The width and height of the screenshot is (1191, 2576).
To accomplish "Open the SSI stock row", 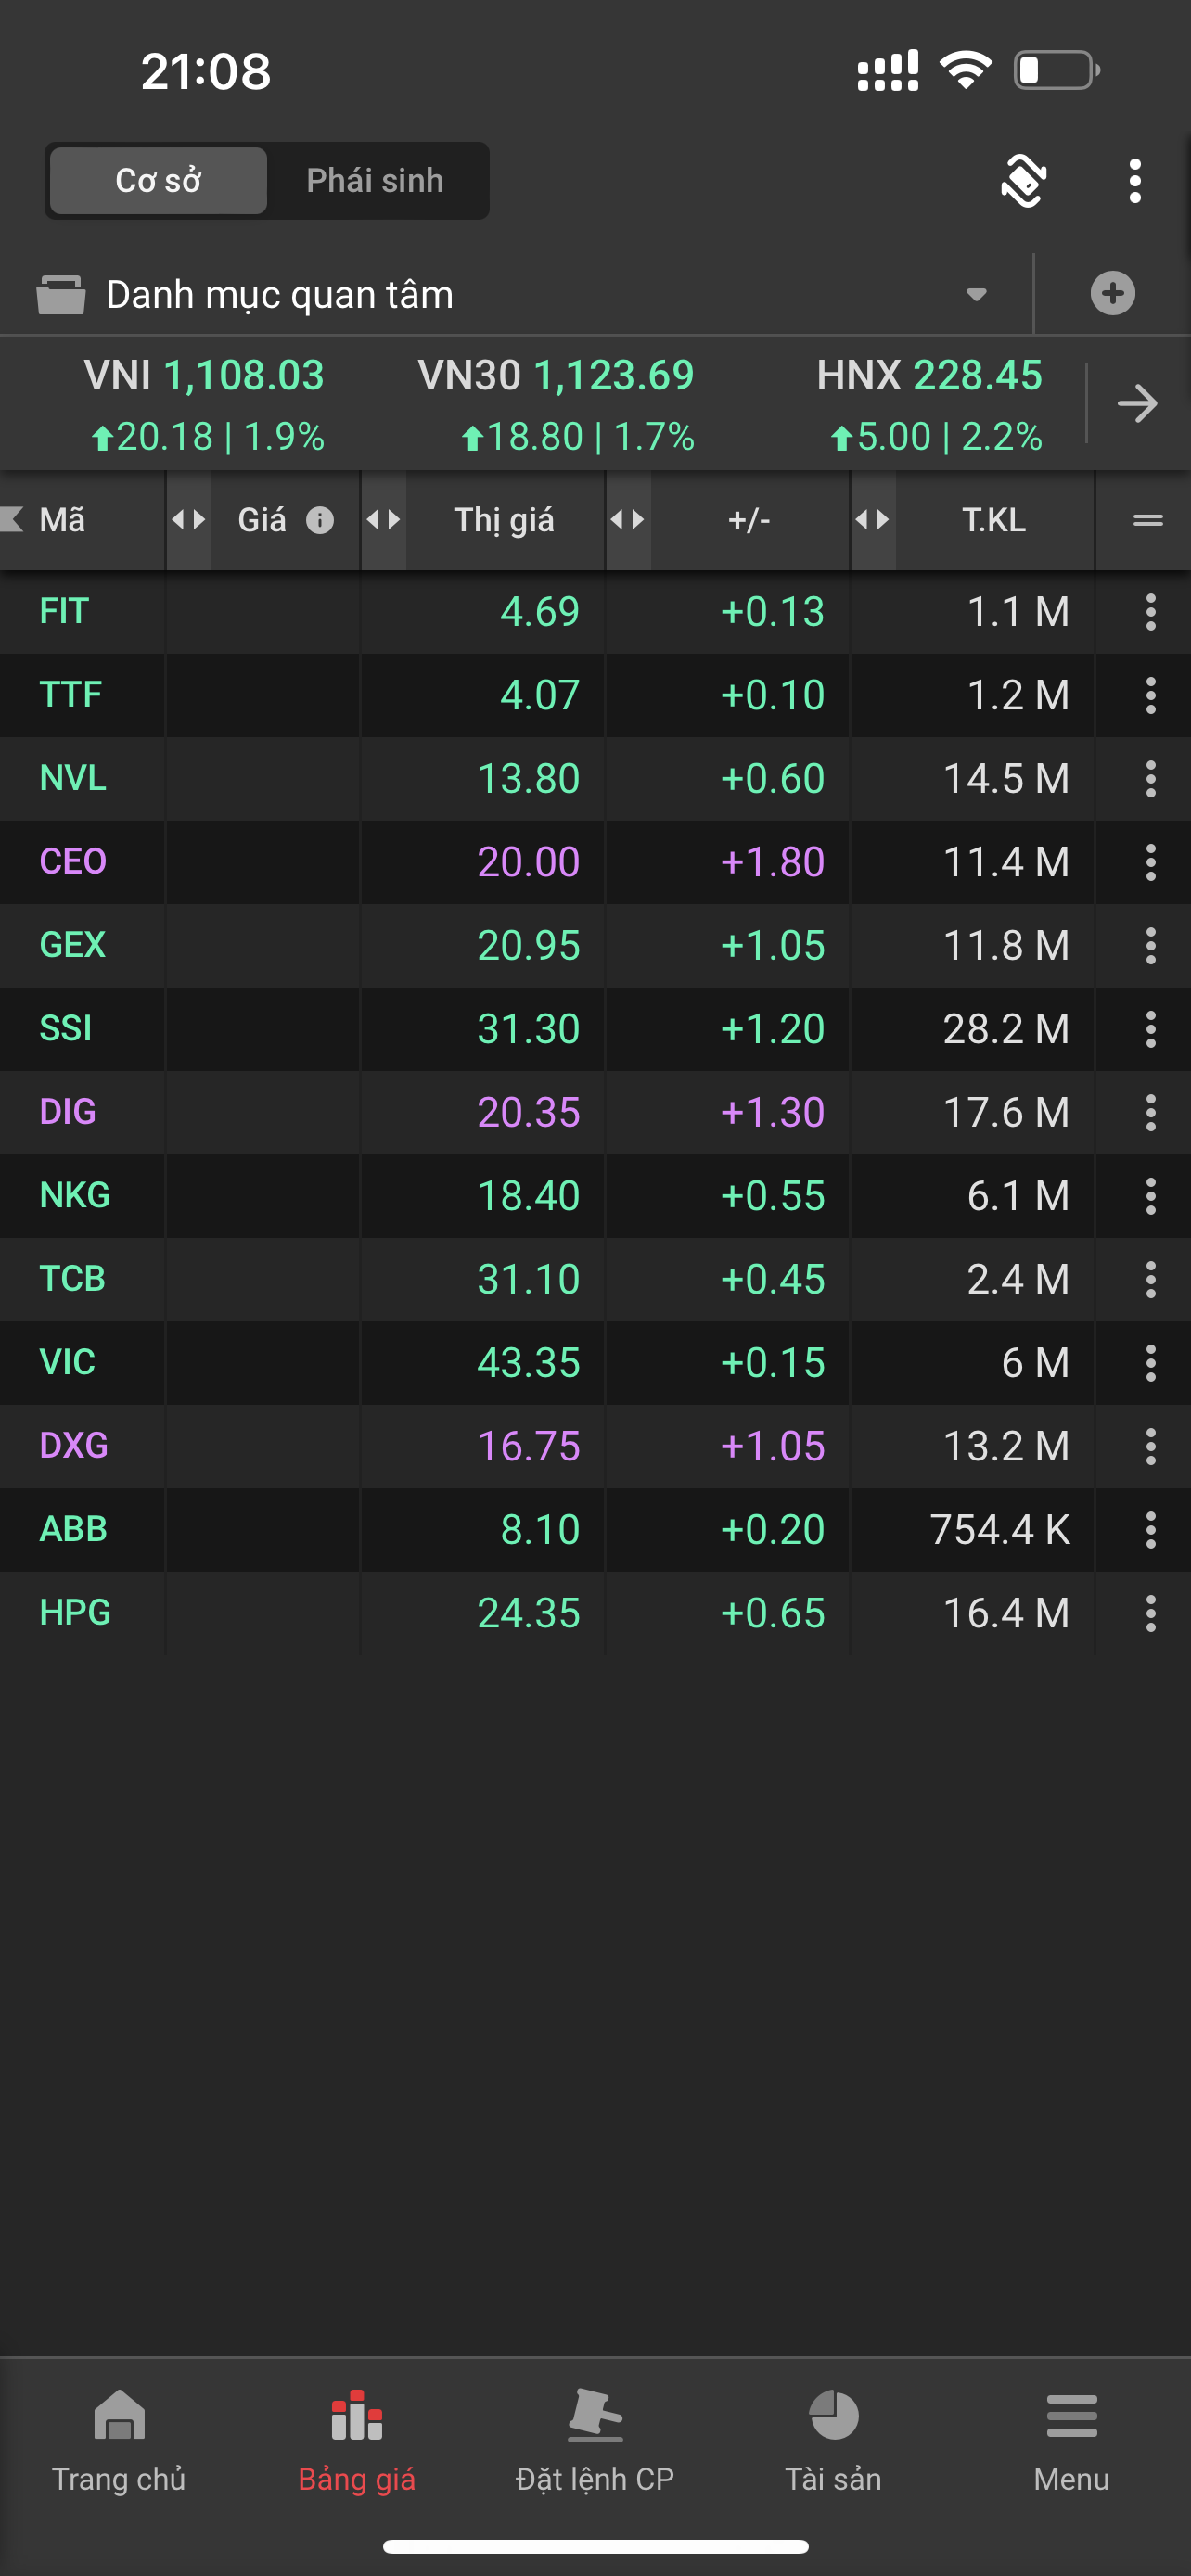I will click(66, 1029).
